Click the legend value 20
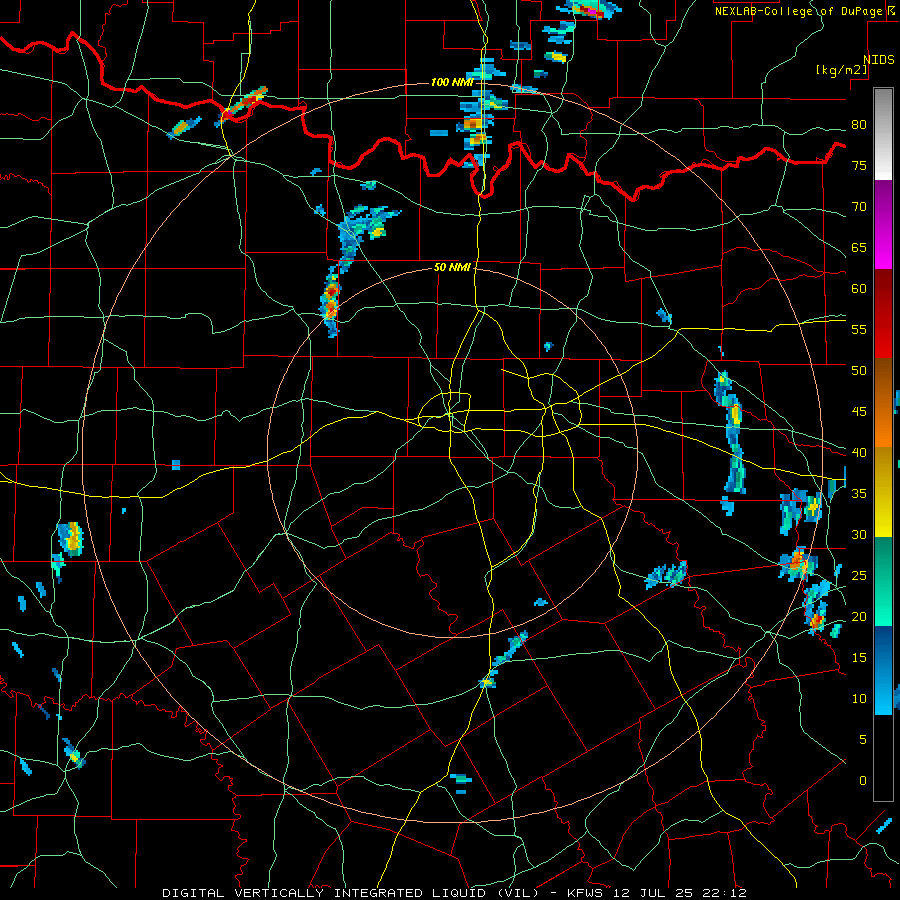The image size is (900, 900). pyautogui.click(x=859, y=617)
